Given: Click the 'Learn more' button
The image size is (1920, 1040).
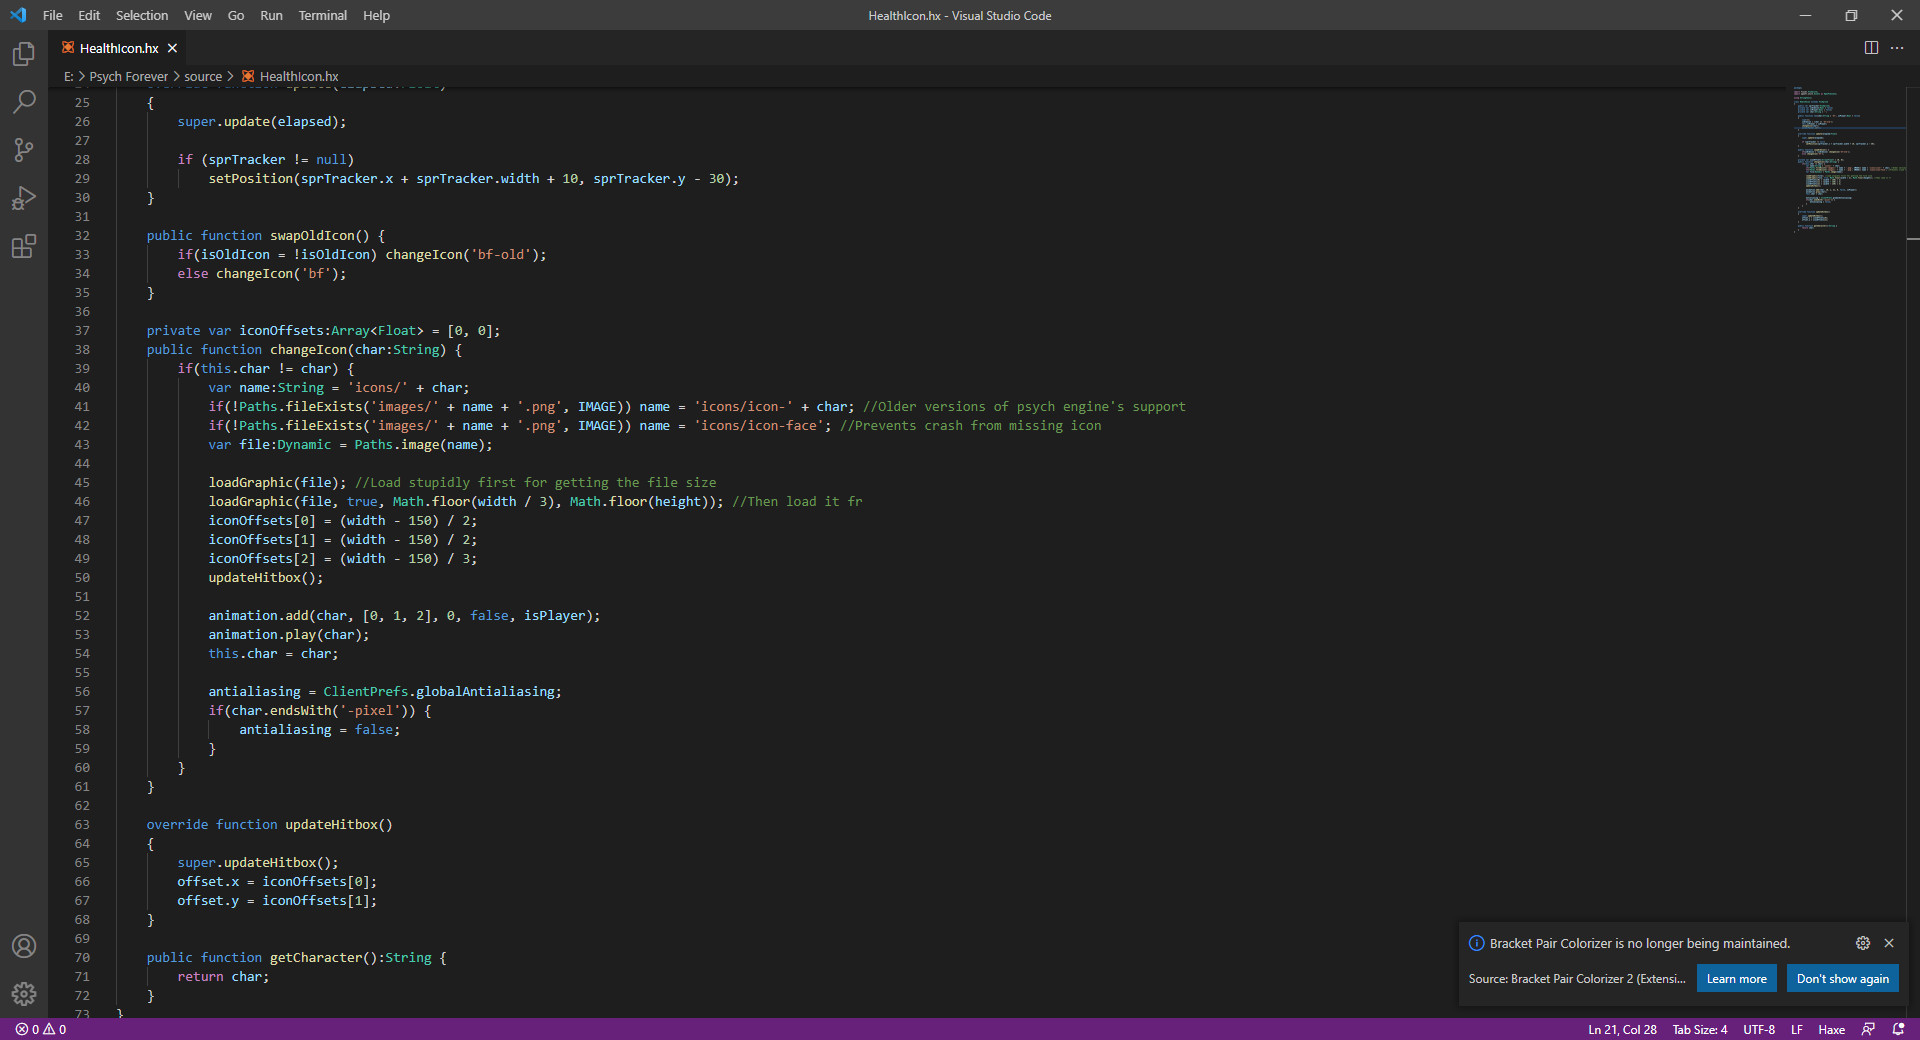Looking at the screenshot, I should click(1736, 979).
